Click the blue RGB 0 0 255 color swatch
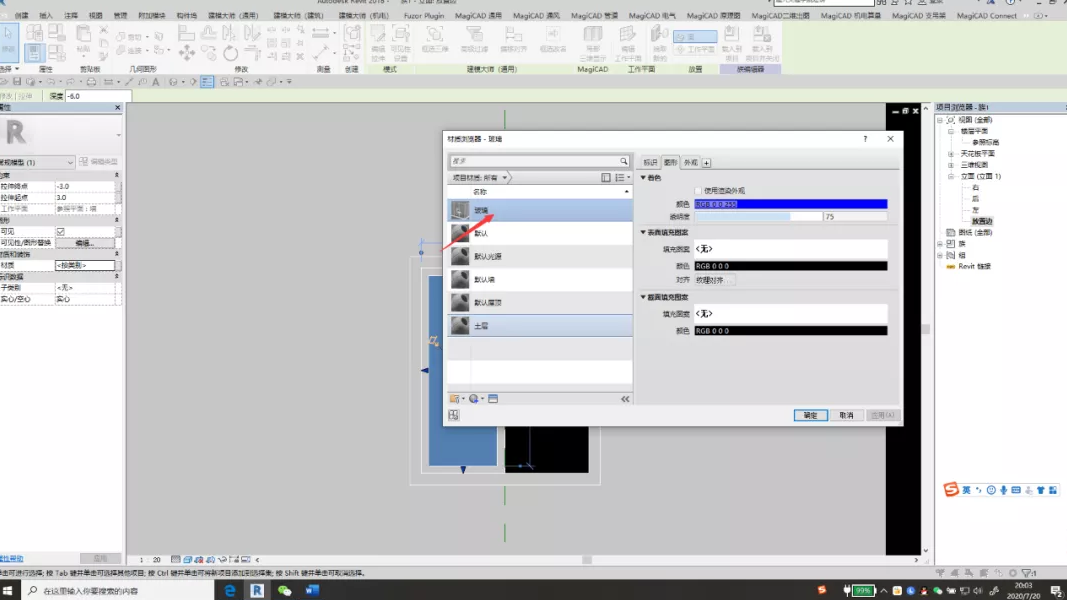Image resolution: width=1067 pixels, height=600 pixels. pos(791,204)
